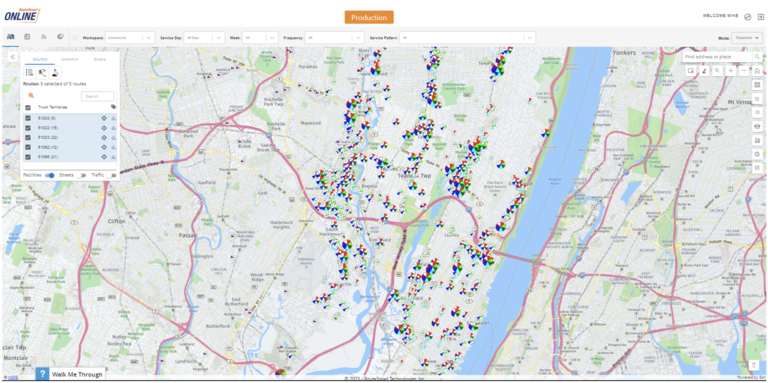The image size is (768, 383).
Task: Open the map view icon in top toolbar
Action: pyautogui.click(x=10, y=37)
